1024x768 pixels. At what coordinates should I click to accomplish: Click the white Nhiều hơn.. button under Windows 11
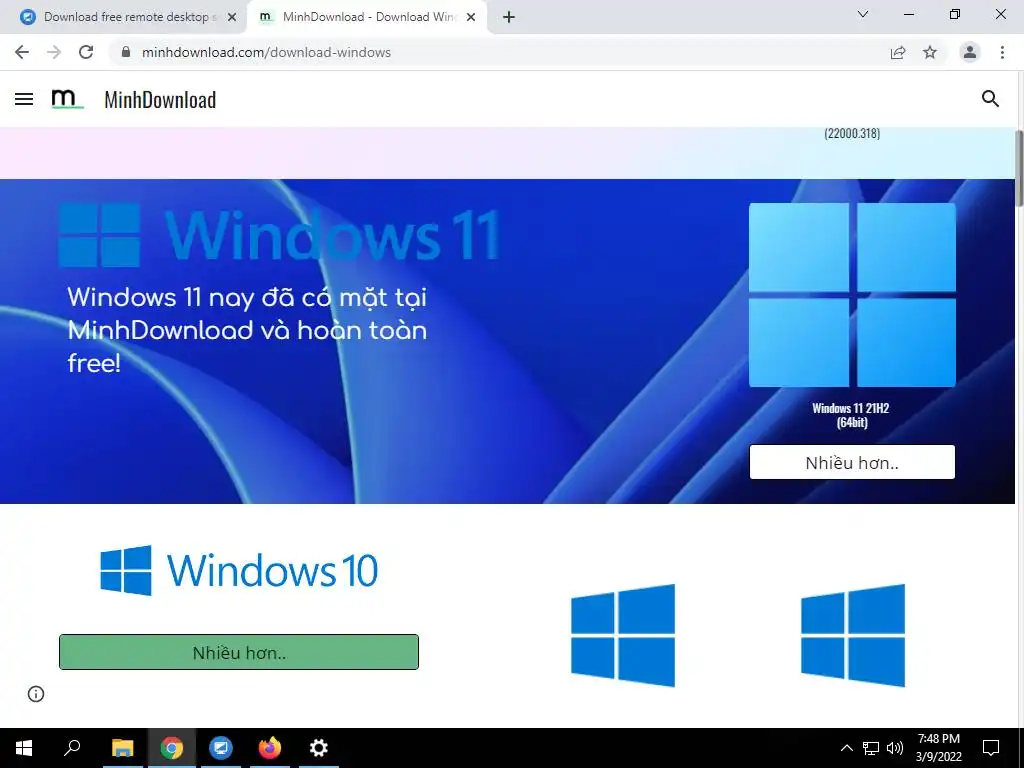(x=852, y=462)
